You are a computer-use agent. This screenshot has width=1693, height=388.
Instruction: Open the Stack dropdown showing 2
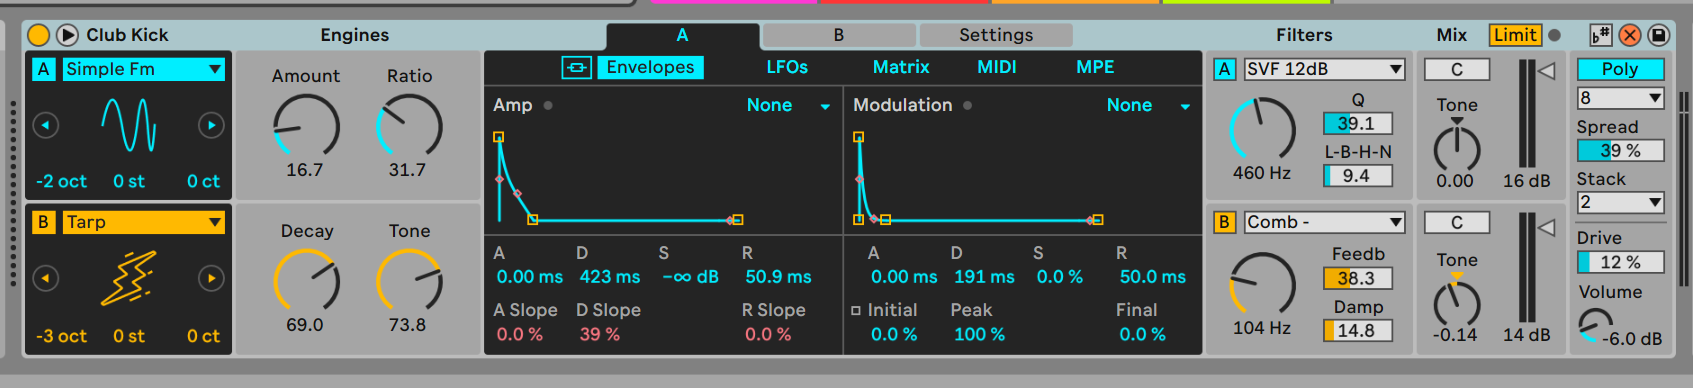coord(1620,202)
